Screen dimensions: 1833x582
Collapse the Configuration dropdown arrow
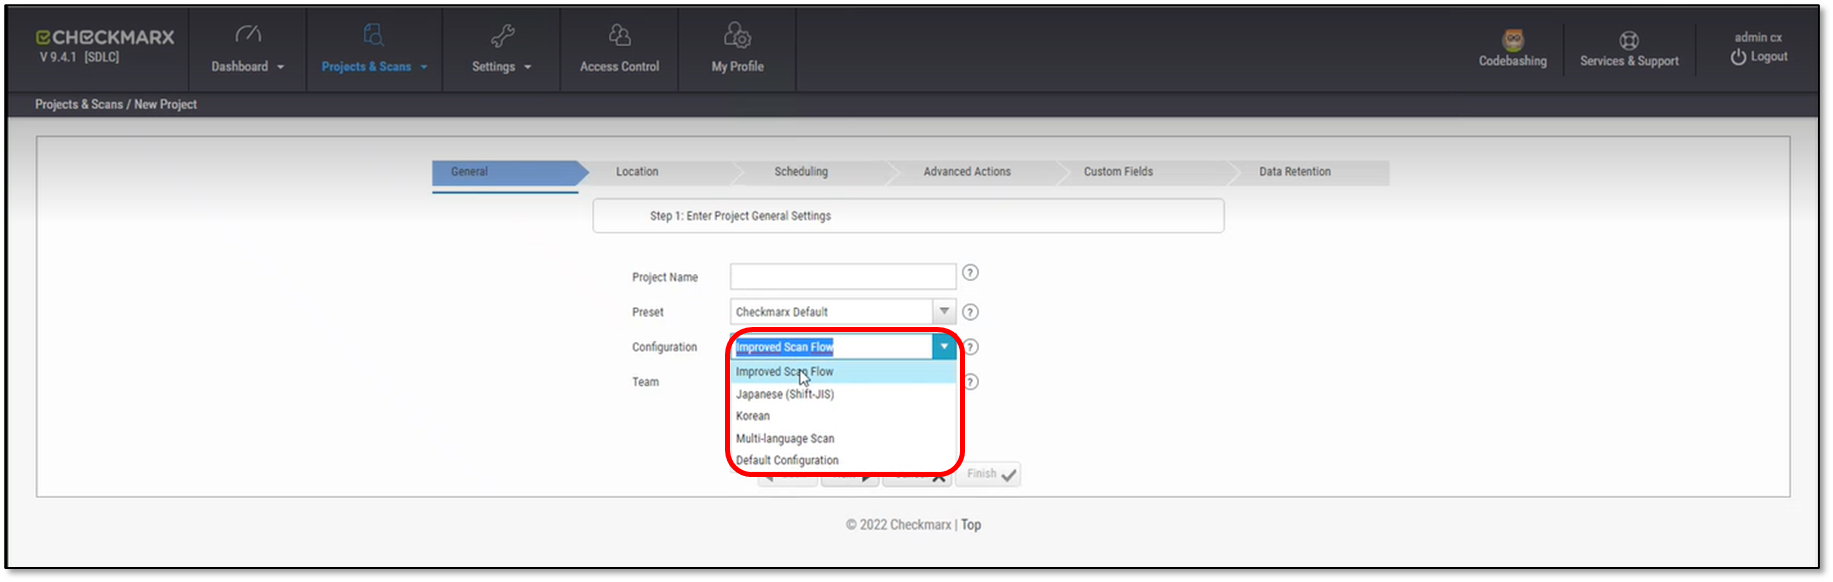pos(944,347)
